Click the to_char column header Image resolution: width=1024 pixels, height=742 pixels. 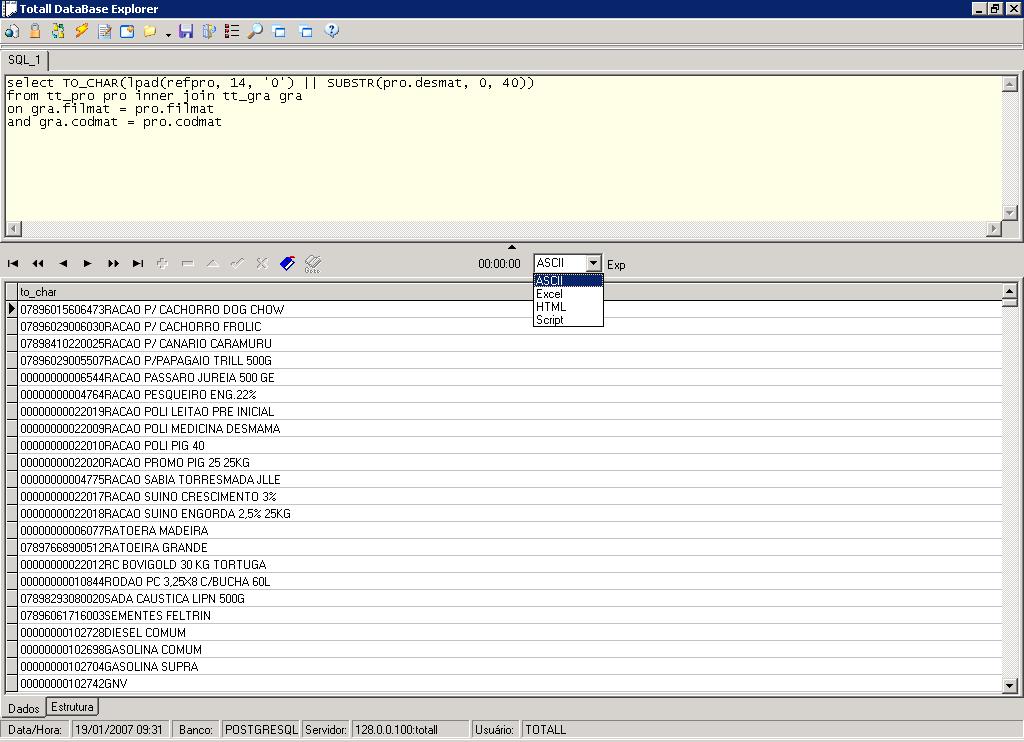click(509, 292)
